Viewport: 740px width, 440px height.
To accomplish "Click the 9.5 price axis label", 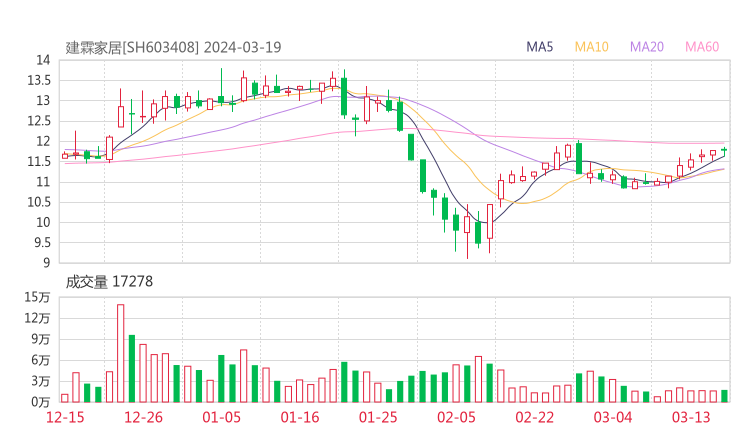I will point(43,243).
